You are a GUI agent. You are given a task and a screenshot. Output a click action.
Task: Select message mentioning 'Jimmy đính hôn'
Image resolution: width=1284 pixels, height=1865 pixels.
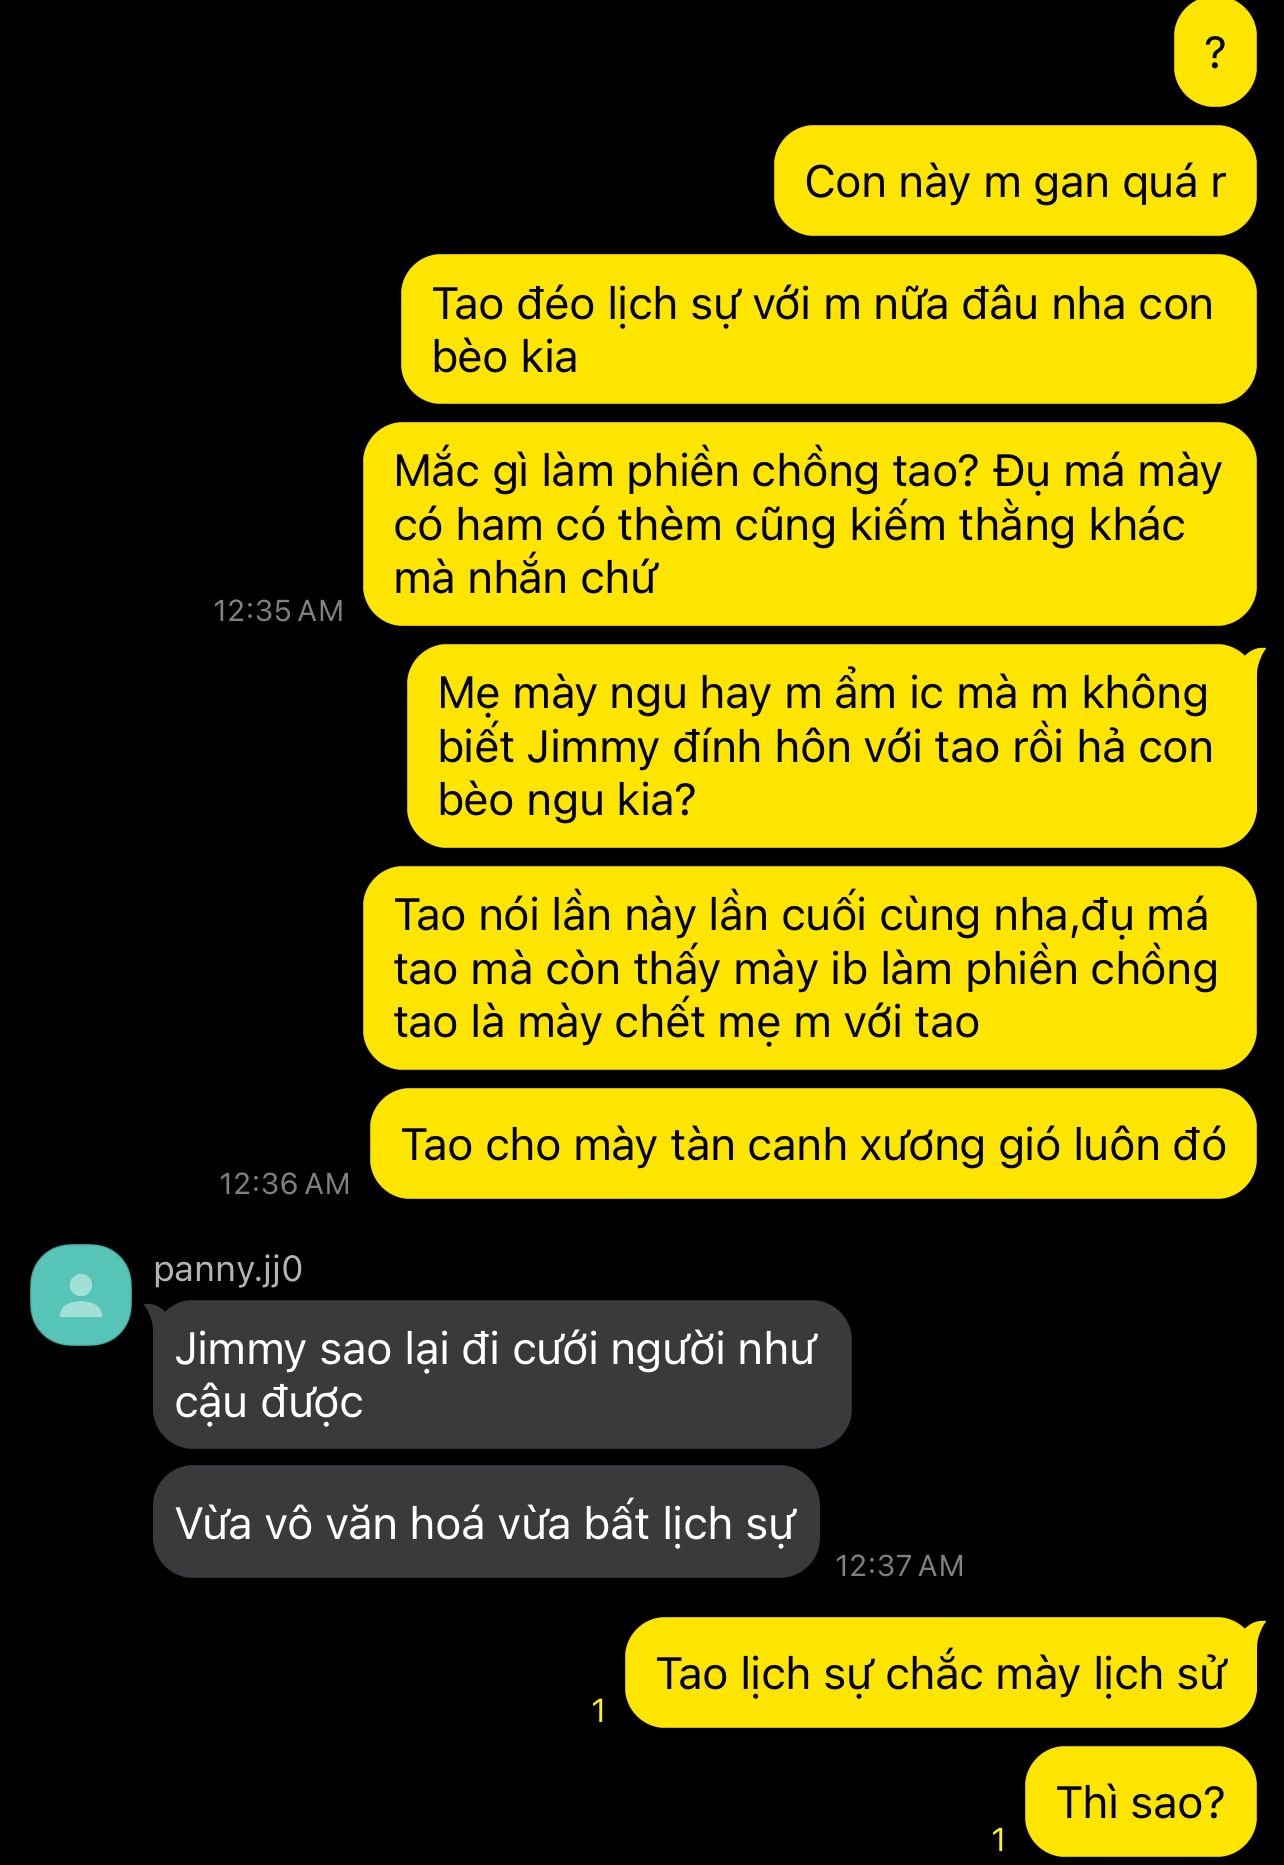pos(832,746)
